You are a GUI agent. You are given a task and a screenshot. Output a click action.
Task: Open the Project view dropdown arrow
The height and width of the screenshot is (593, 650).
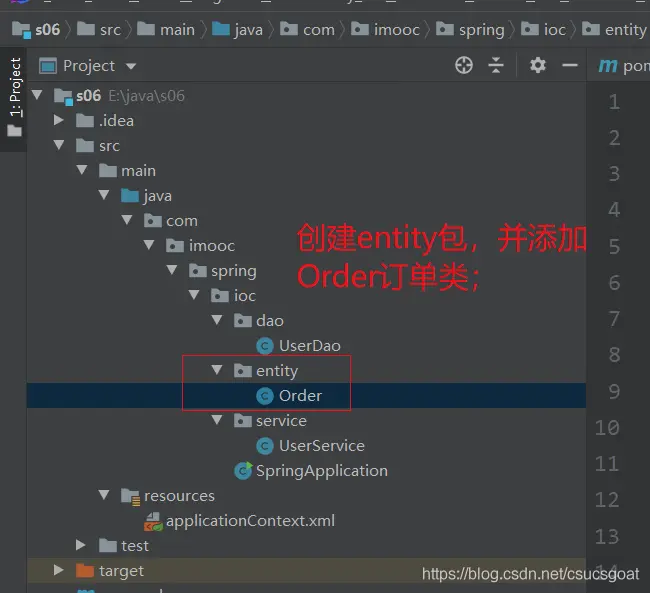tap(131, 66)
